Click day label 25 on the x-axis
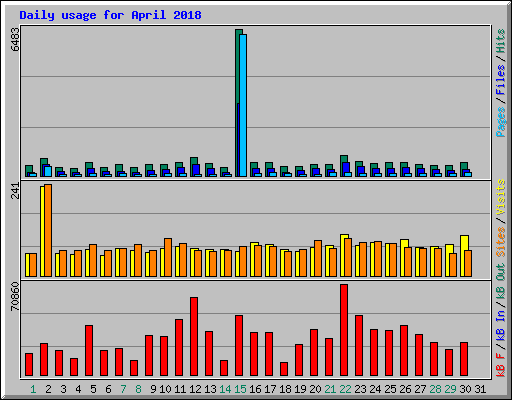Viewport: 512px width, 400px height. pyautogui.click(x=390, y=389)
